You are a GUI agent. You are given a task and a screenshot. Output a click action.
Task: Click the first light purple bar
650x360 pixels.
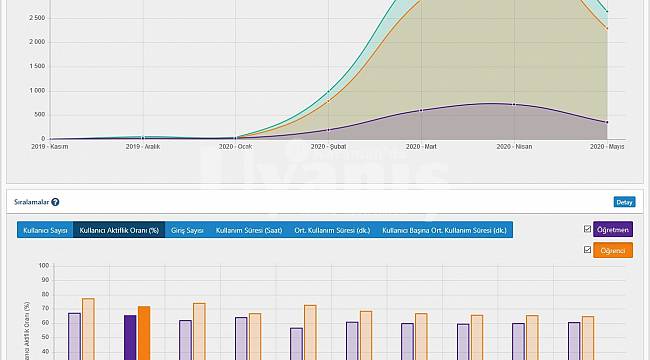[x=75, y=337]
